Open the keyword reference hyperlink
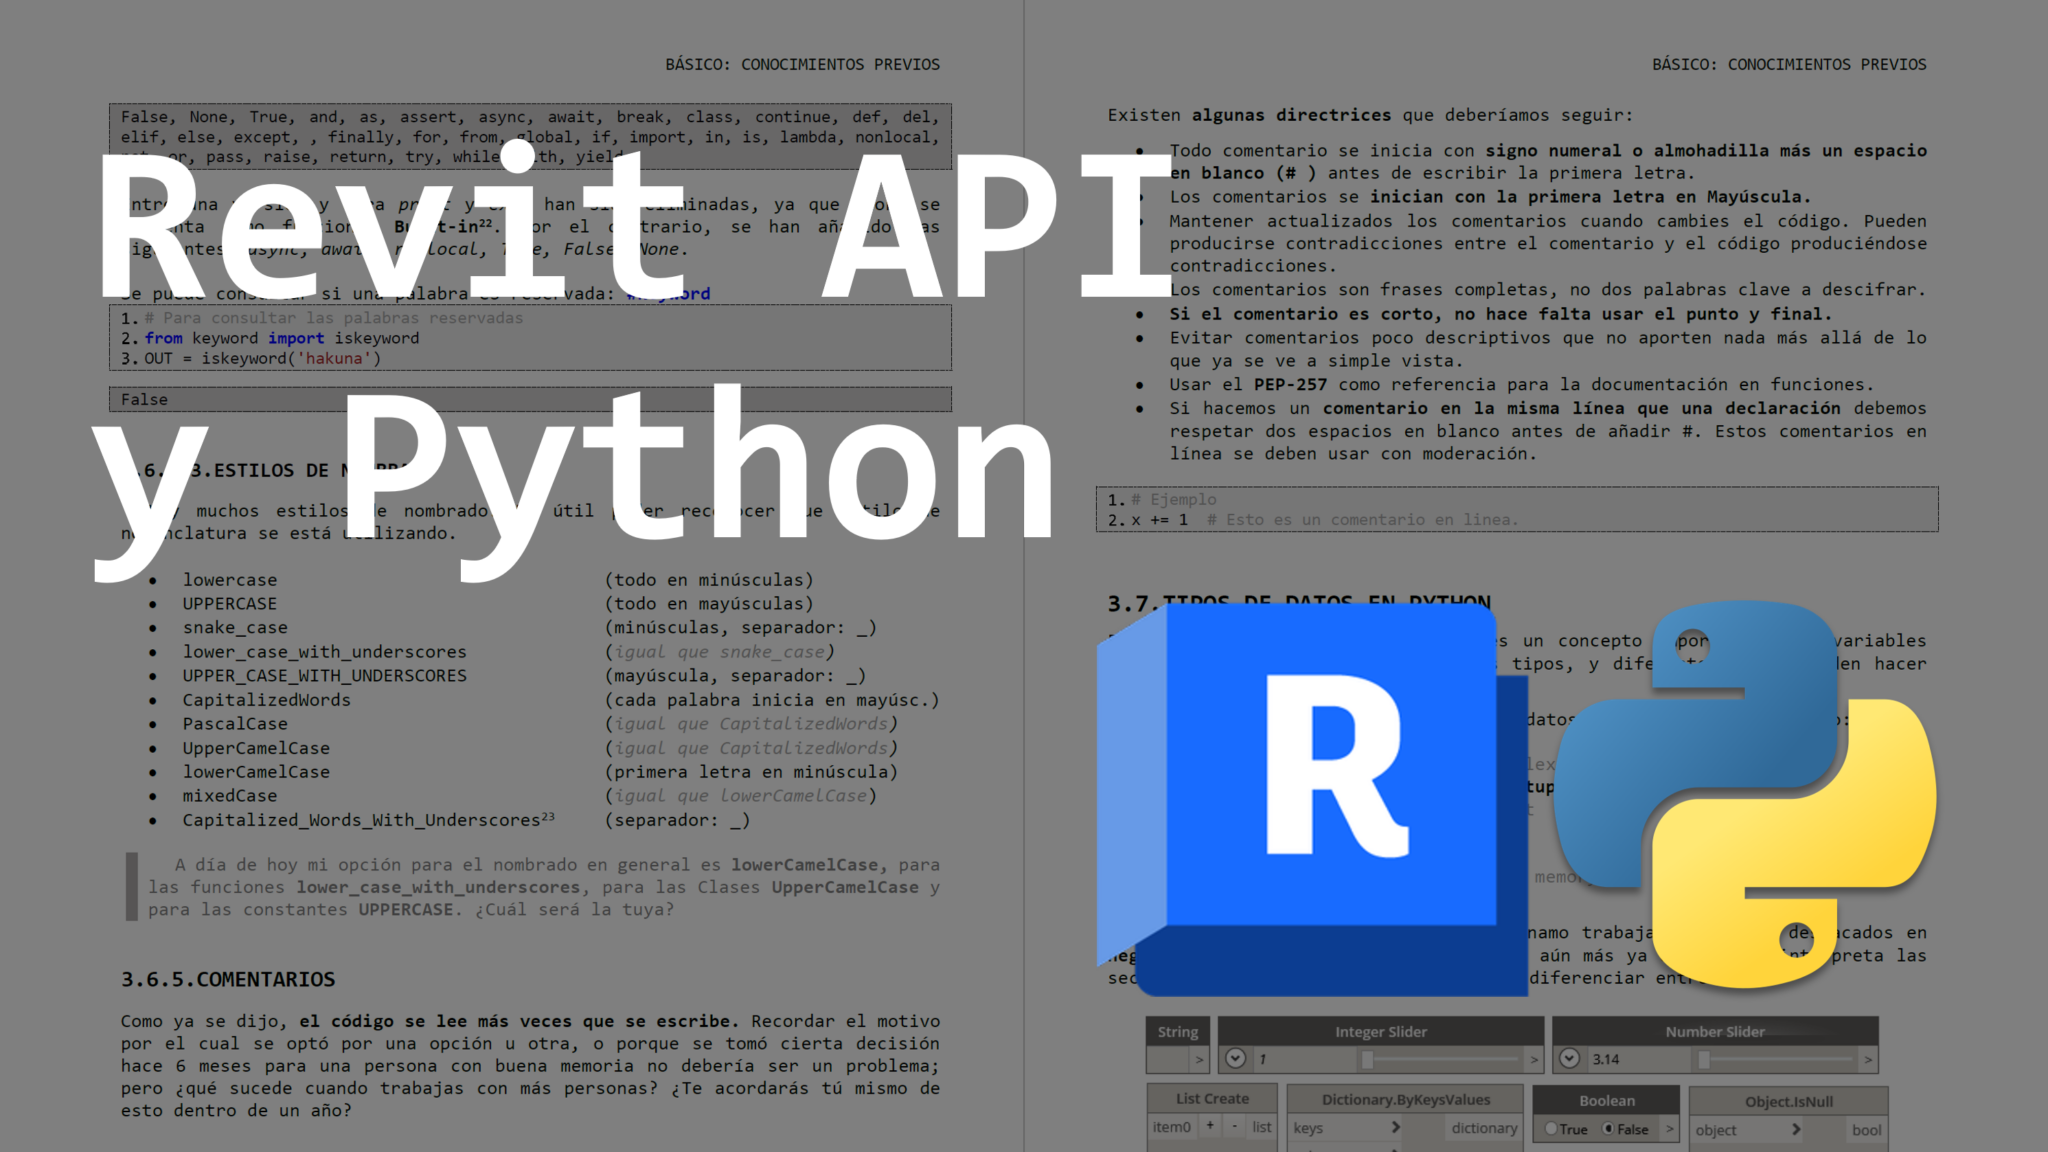The width and height of the screenshot is (2048, 1152). [x=668, y=293]
